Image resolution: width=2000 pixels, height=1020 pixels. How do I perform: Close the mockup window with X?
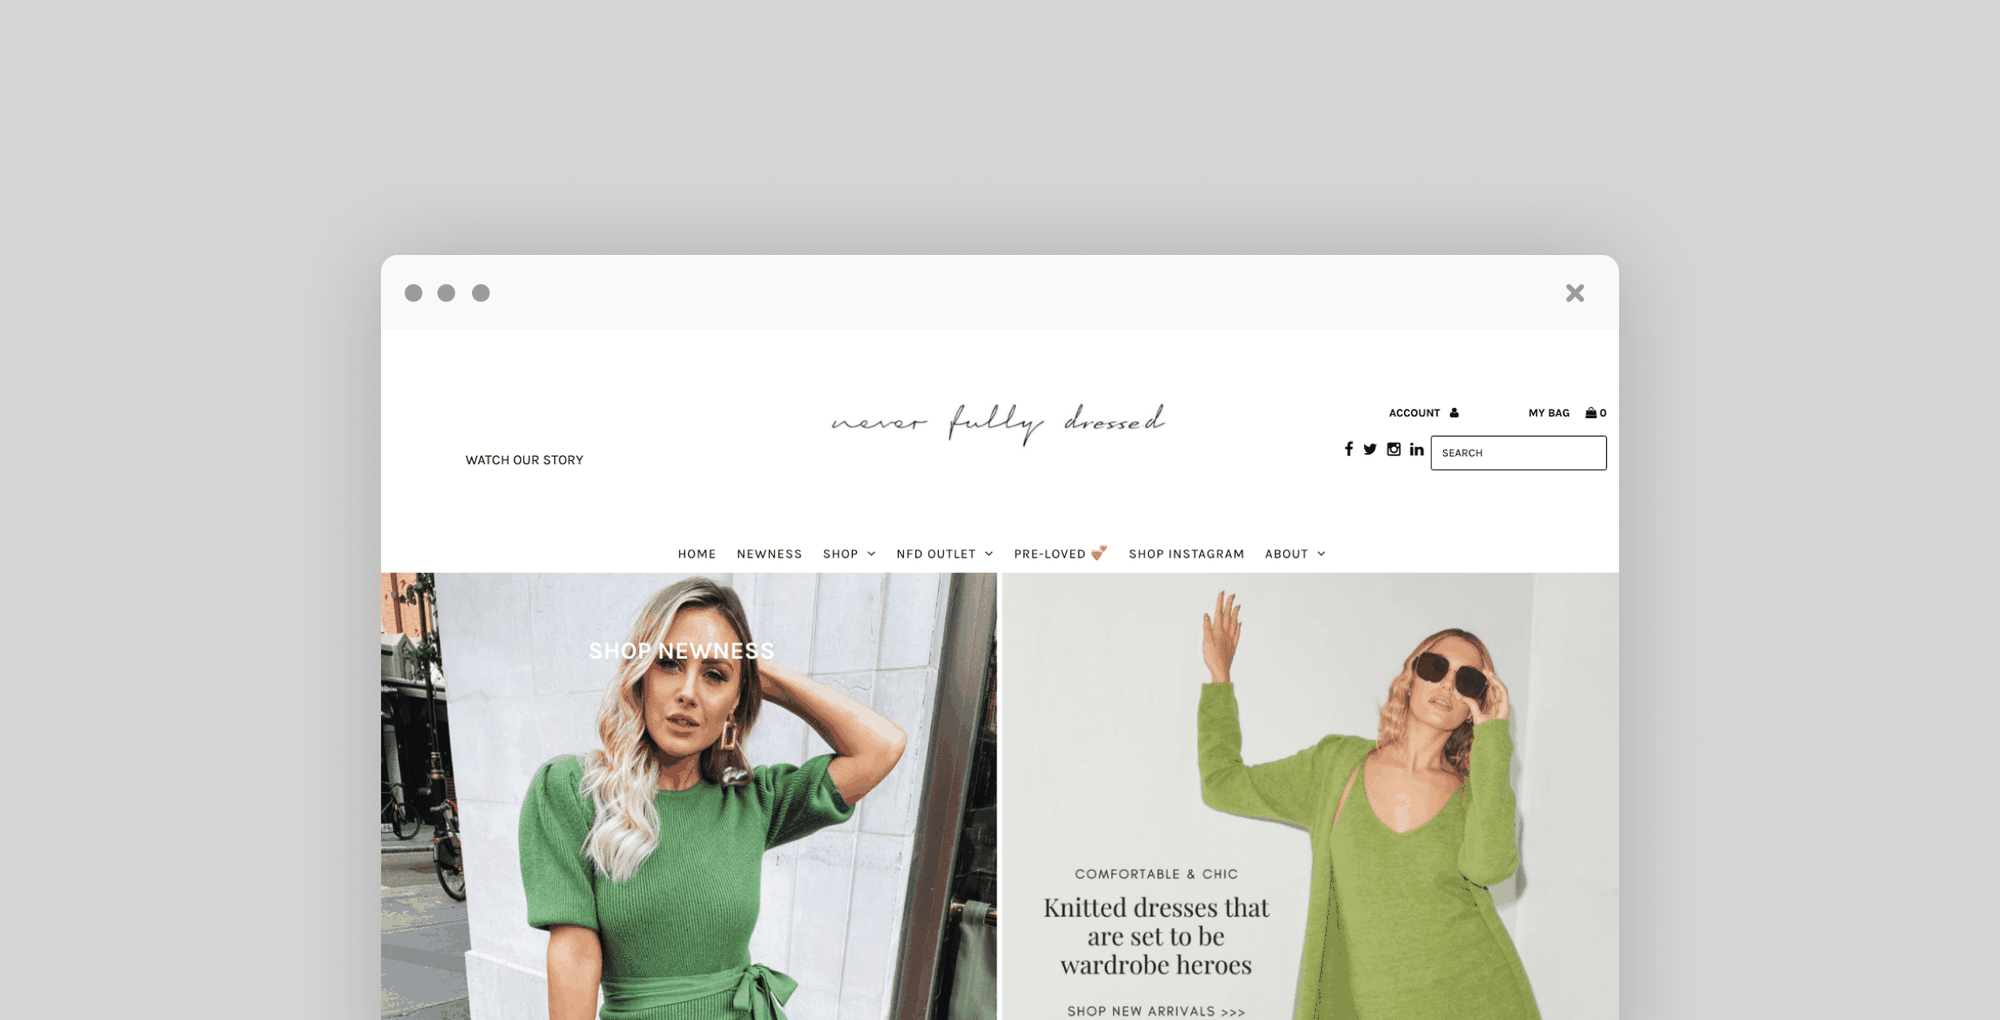1575,293
